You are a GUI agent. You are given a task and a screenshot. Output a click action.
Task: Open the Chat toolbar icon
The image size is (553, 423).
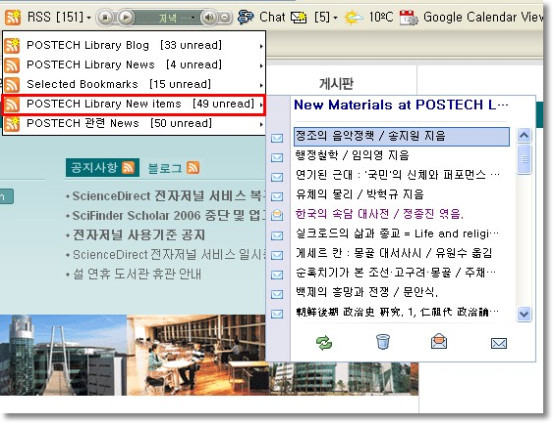245,17
